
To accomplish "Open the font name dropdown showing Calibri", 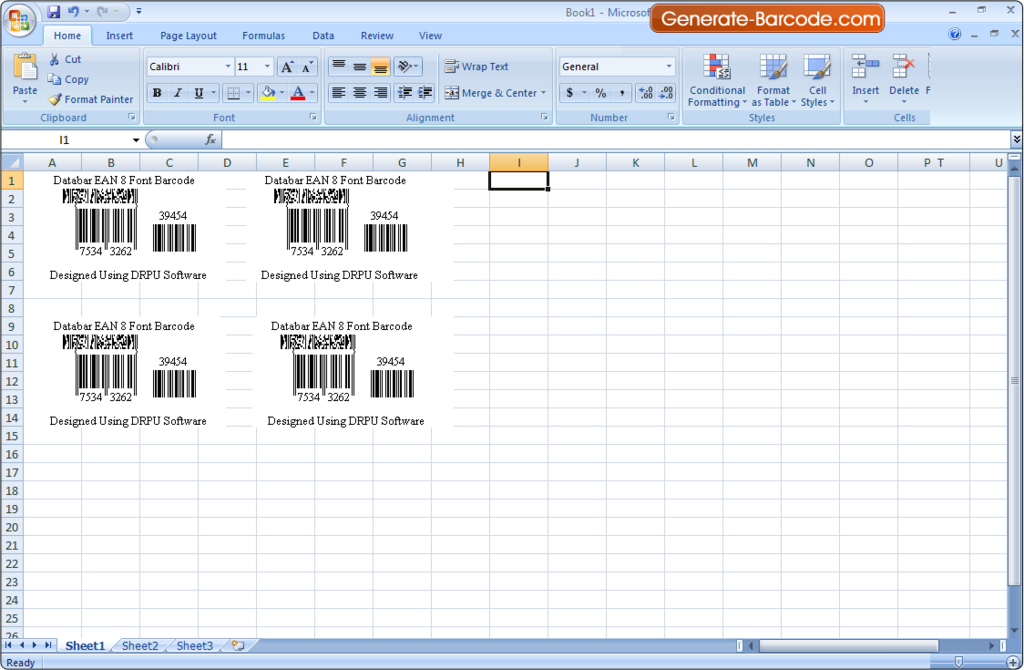I will pos(188,66).
